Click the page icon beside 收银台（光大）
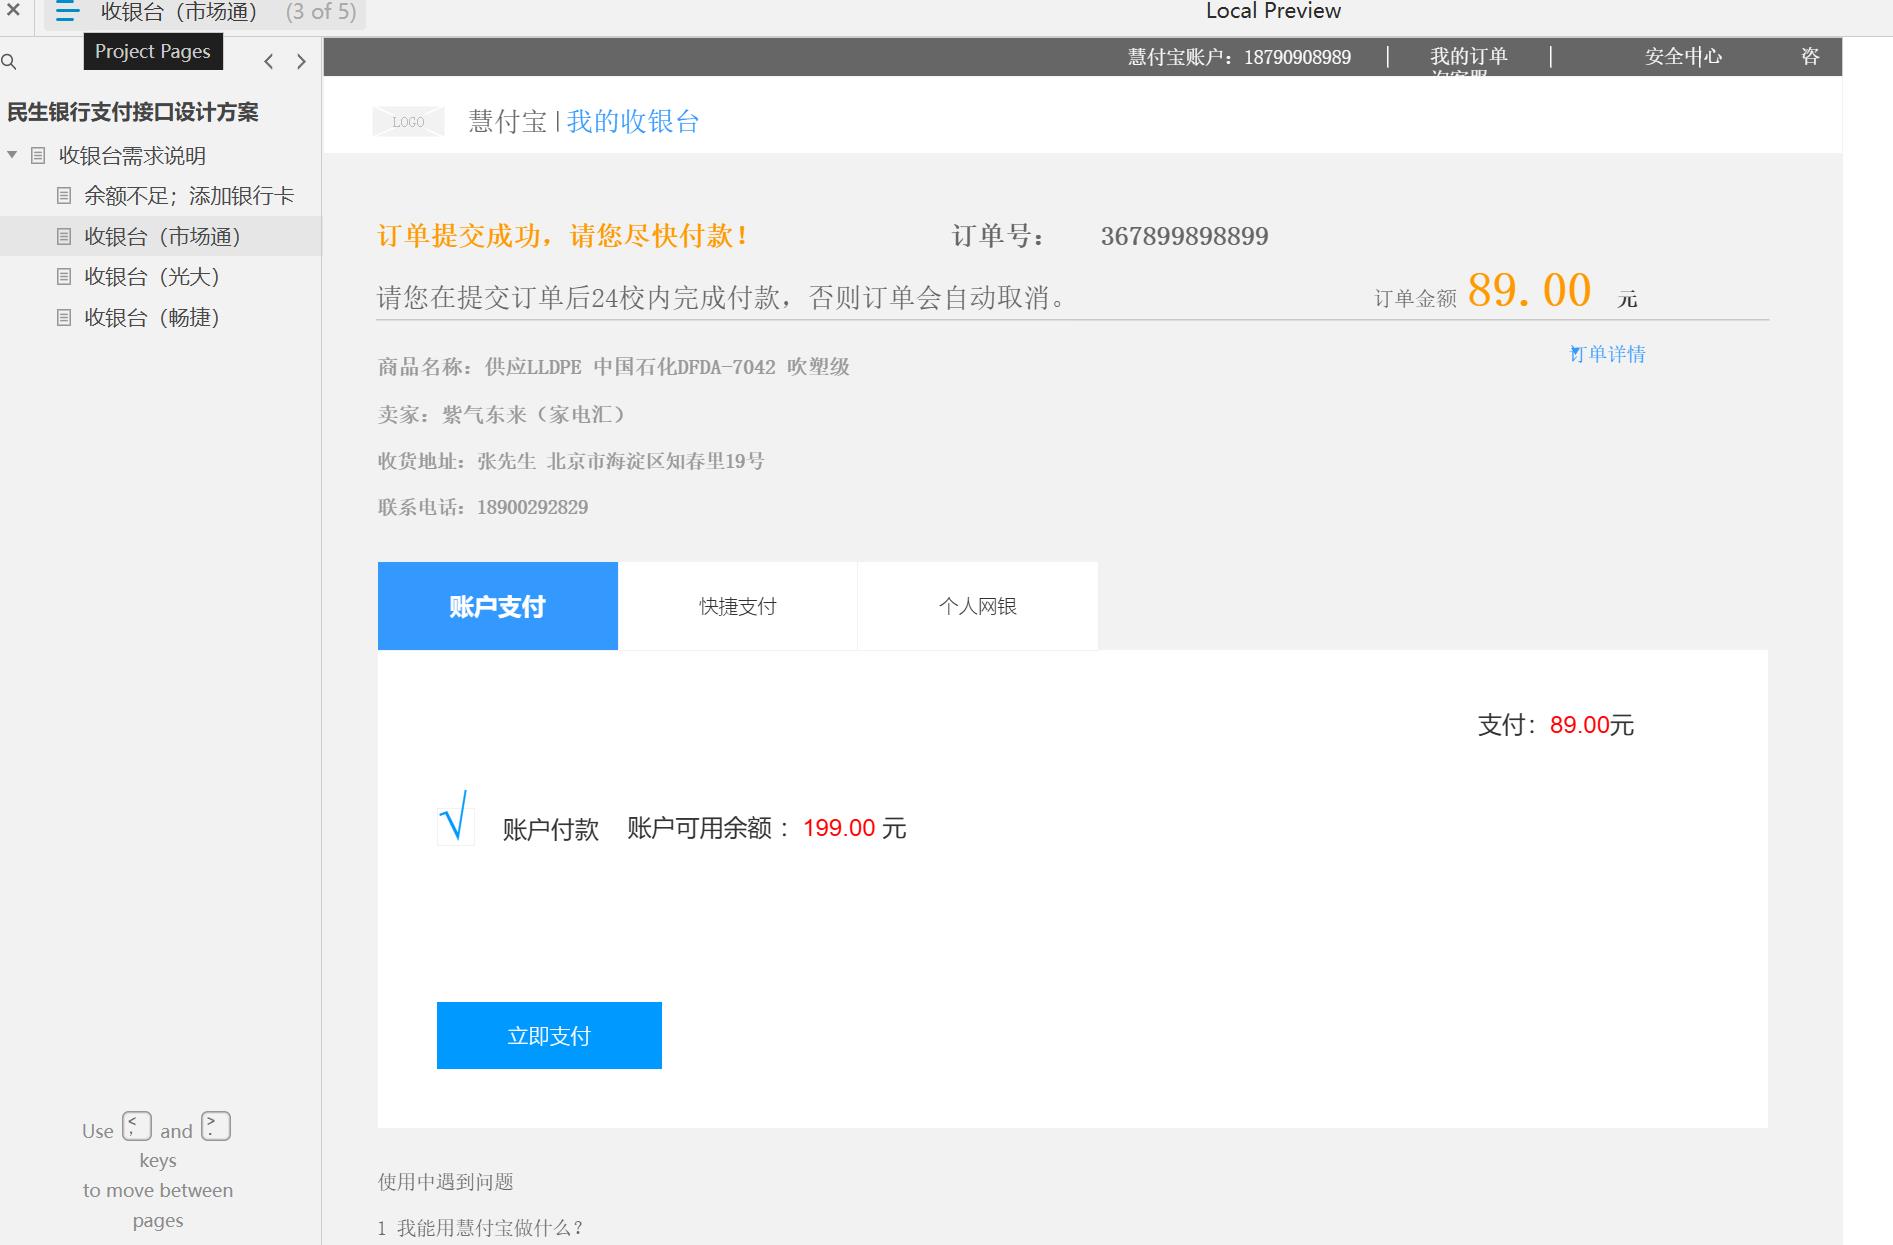Viewport: 1893px width, 1245px height. [64, 277]
